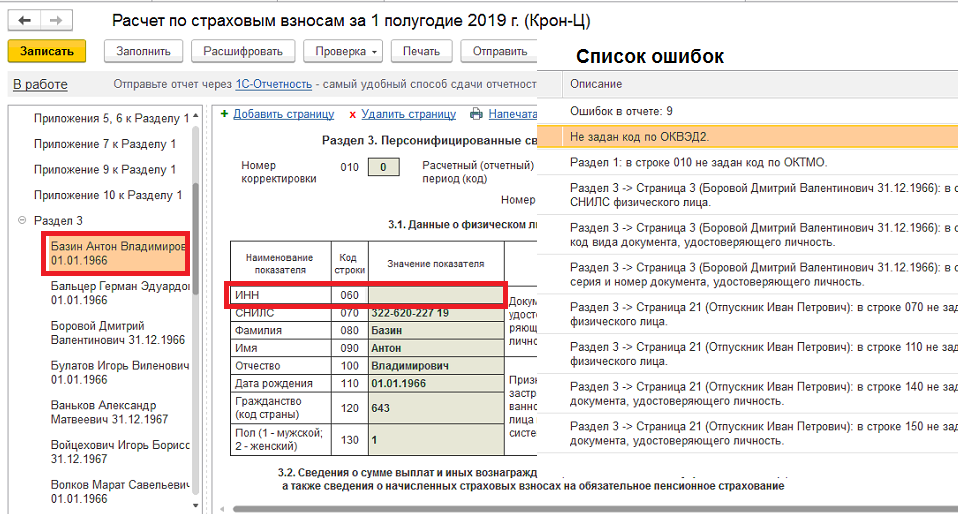958x514 pixels.
Task: Open the В работе status link
Action: coord(40,84)
